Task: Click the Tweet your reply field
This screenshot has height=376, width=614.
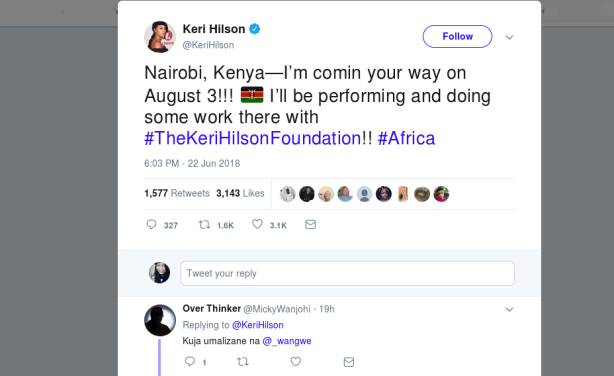Action: (x=347, y=273)
